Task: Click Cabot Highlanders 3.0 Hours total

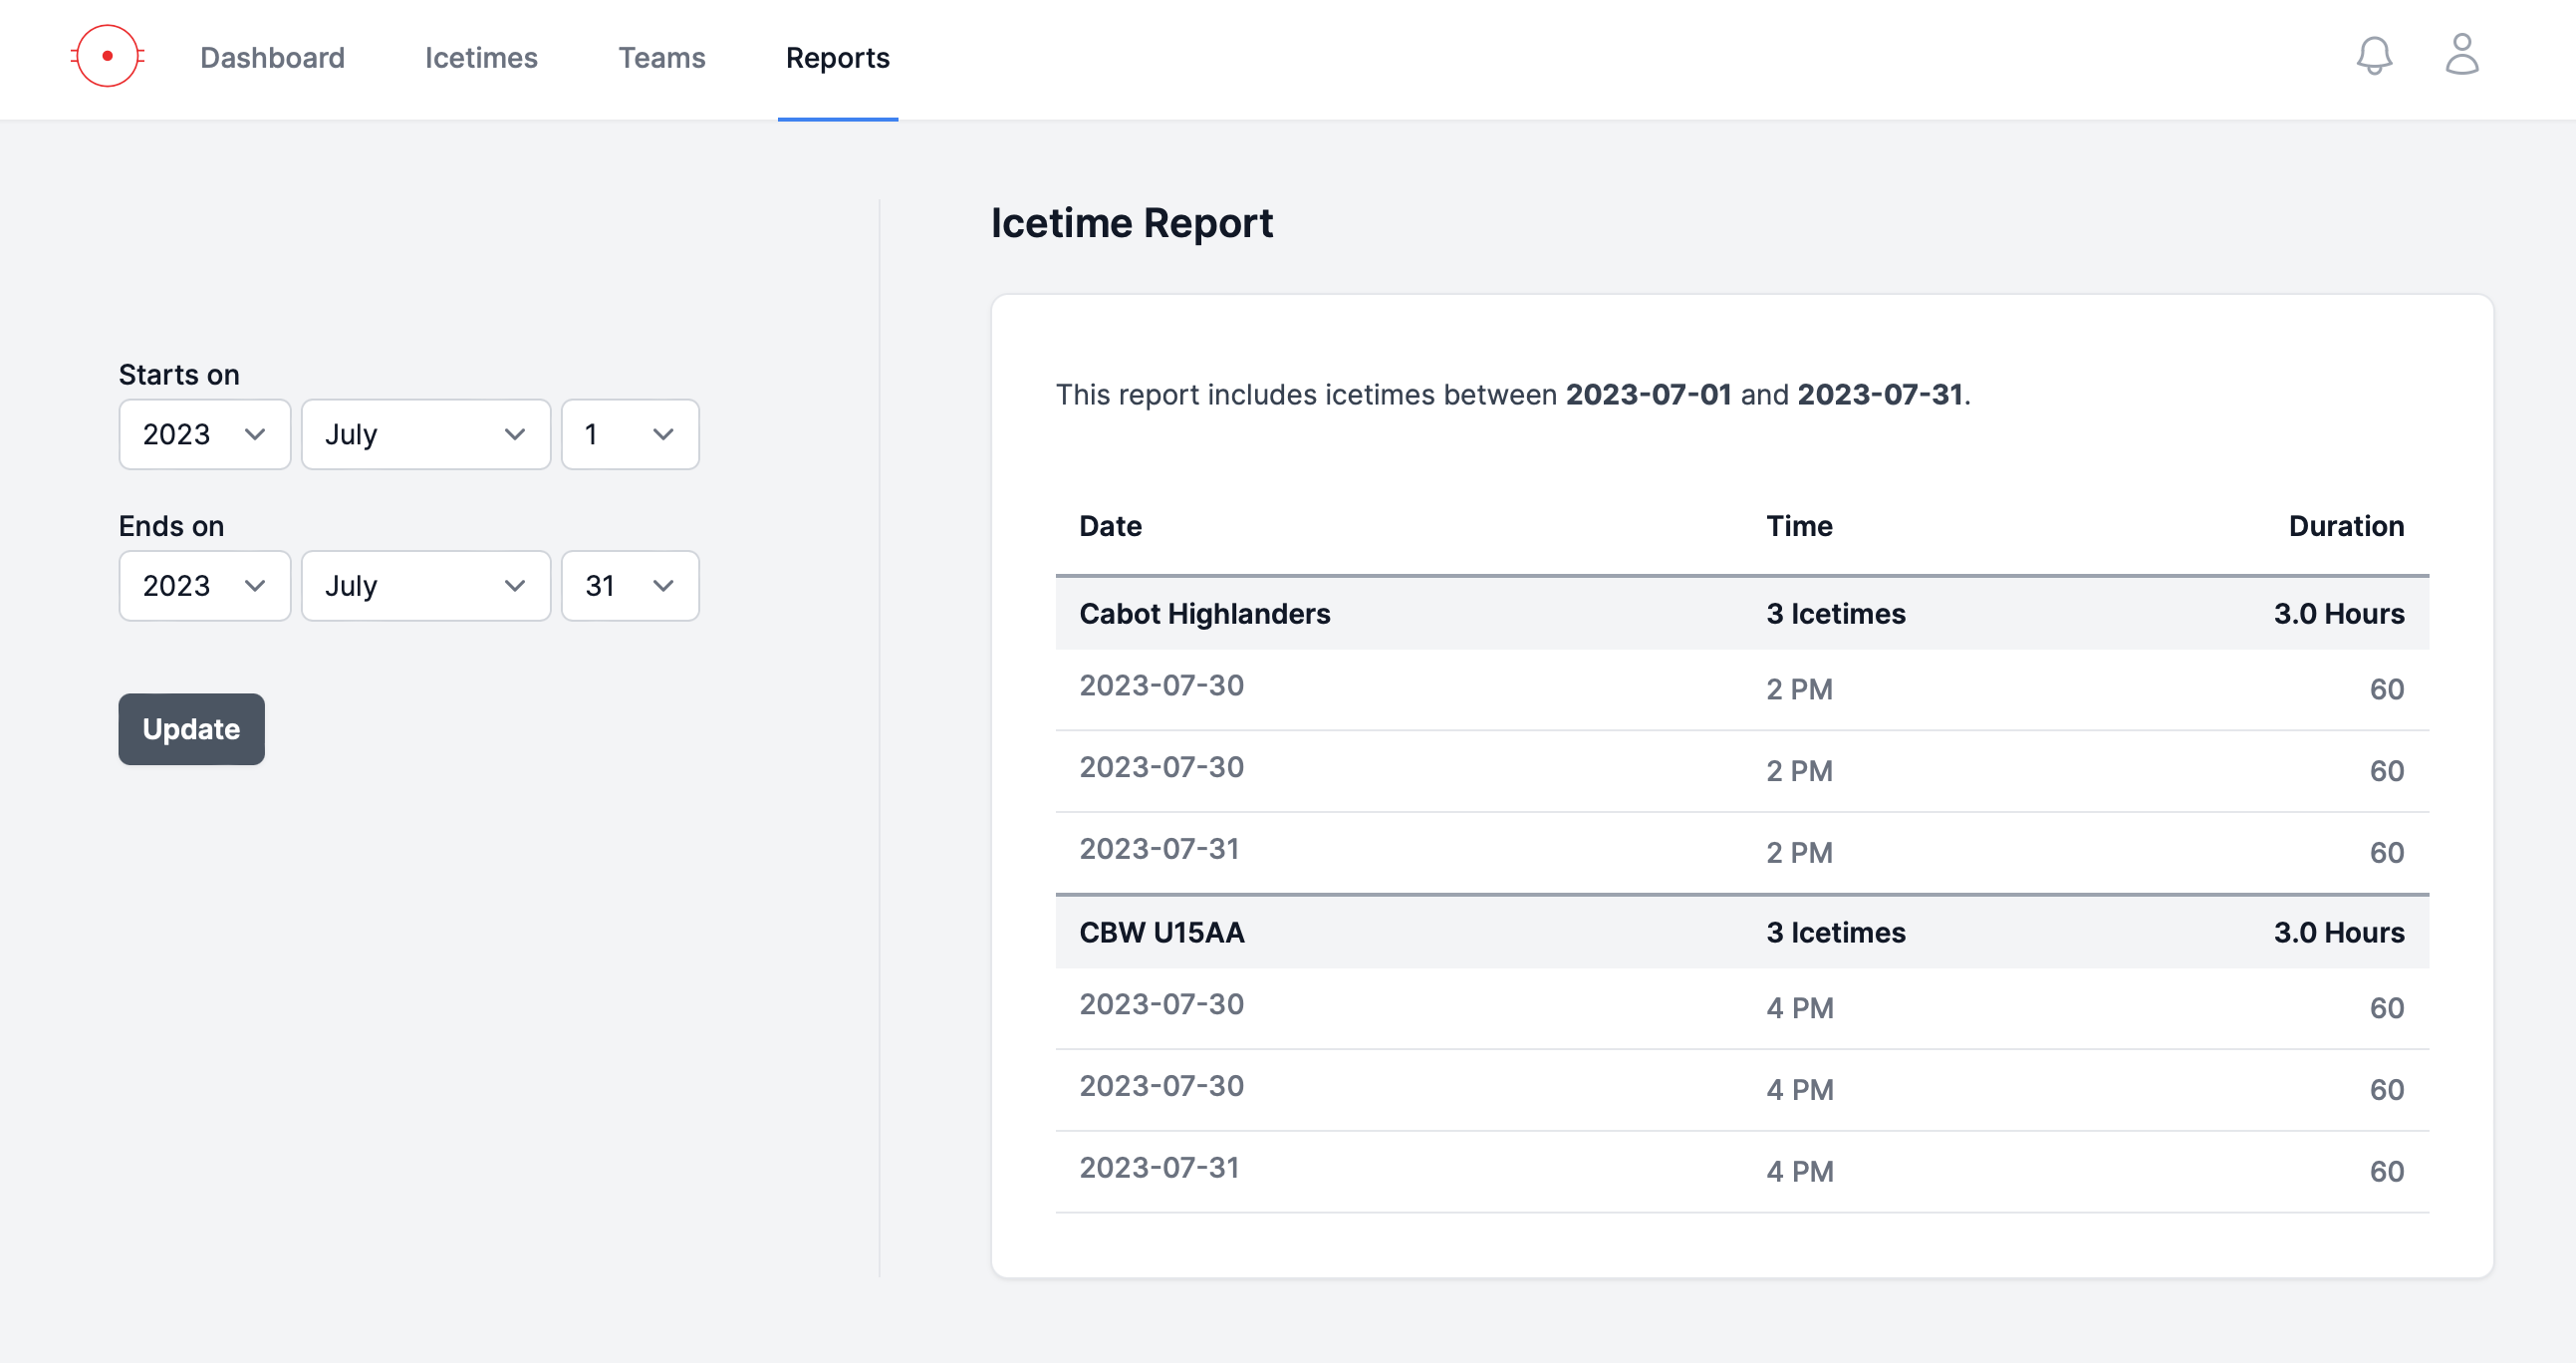Action: (x=2339, y=614)
